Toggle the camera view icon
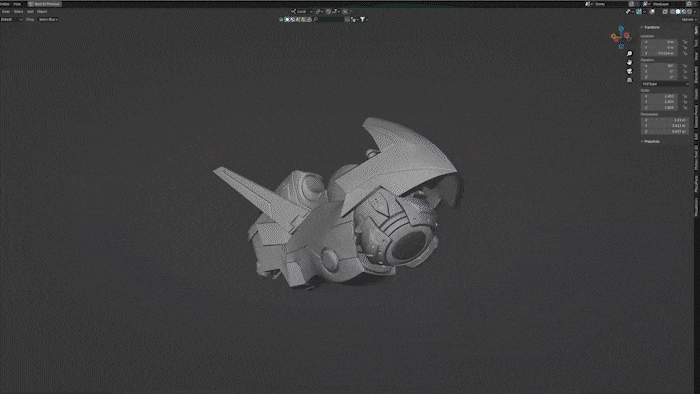The height and width of the screenshot is (394, 700). point(629,71)
